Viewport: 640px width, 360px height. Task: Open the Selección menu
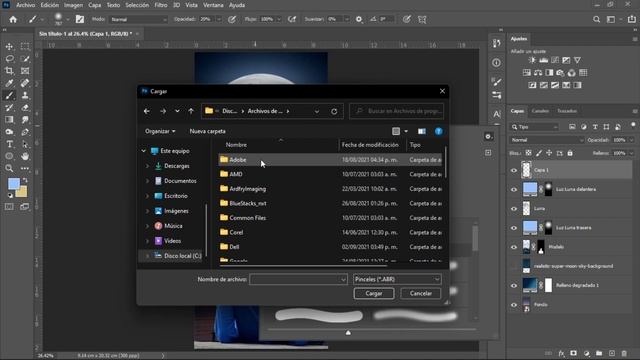pyautogui.click(x=137, y=5)
